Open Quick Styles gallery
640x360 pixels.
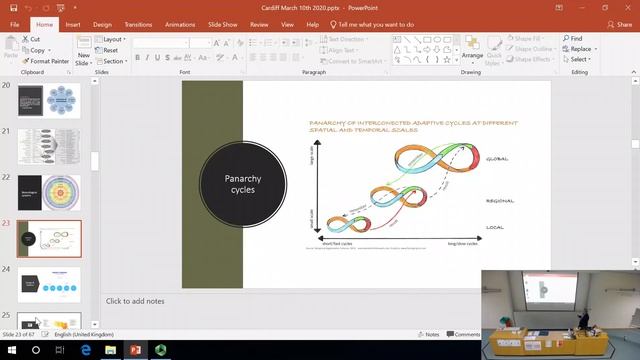pyautogui.click(x=494, y=51)
